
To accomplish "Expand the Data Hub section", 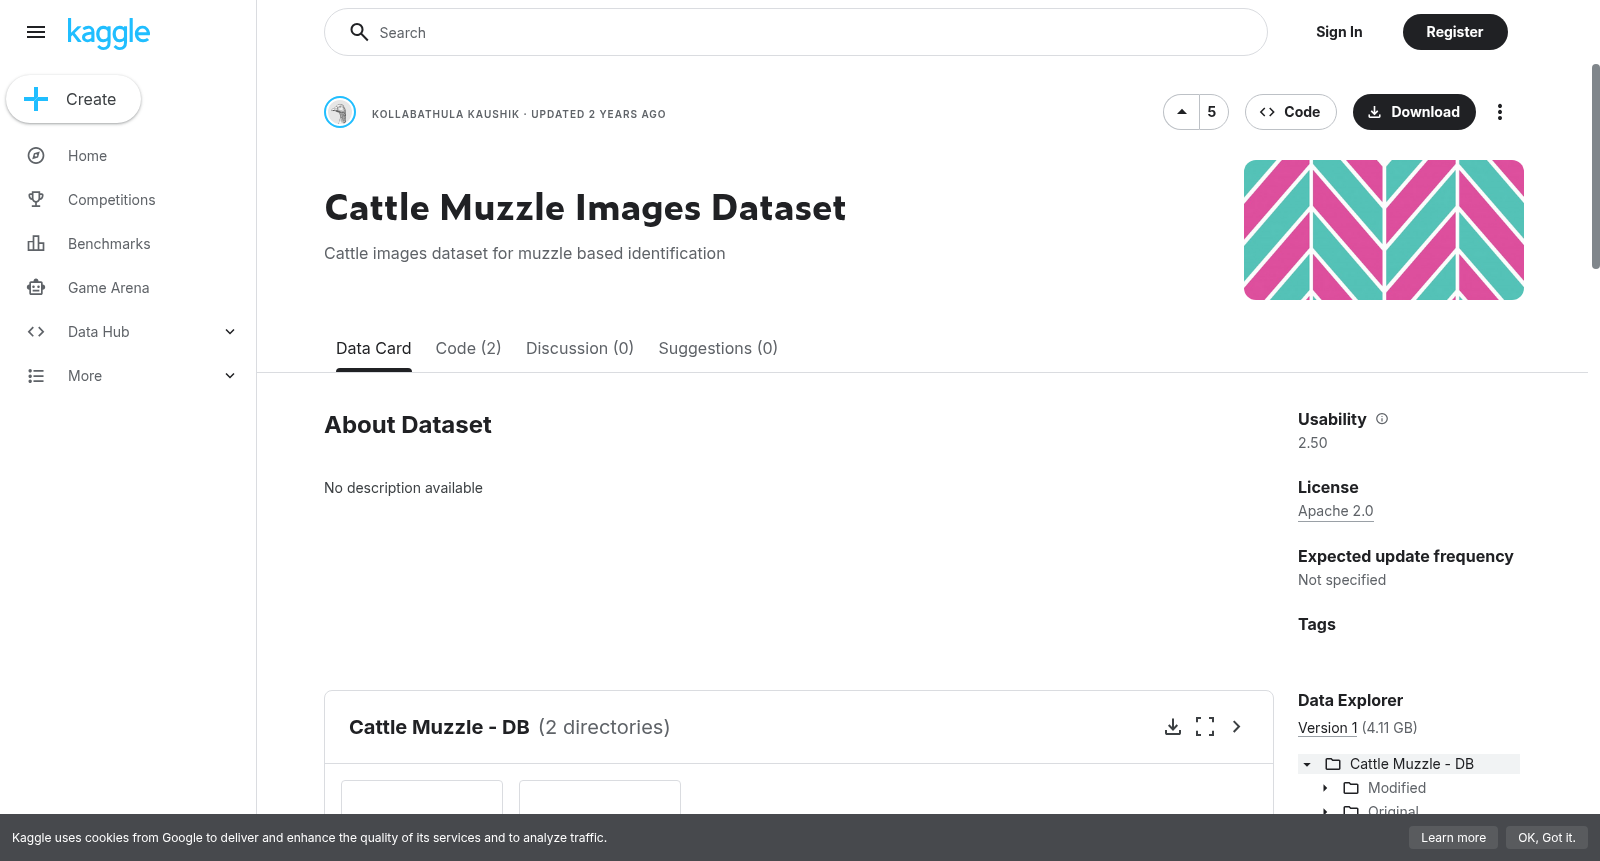I will (230, 332).
